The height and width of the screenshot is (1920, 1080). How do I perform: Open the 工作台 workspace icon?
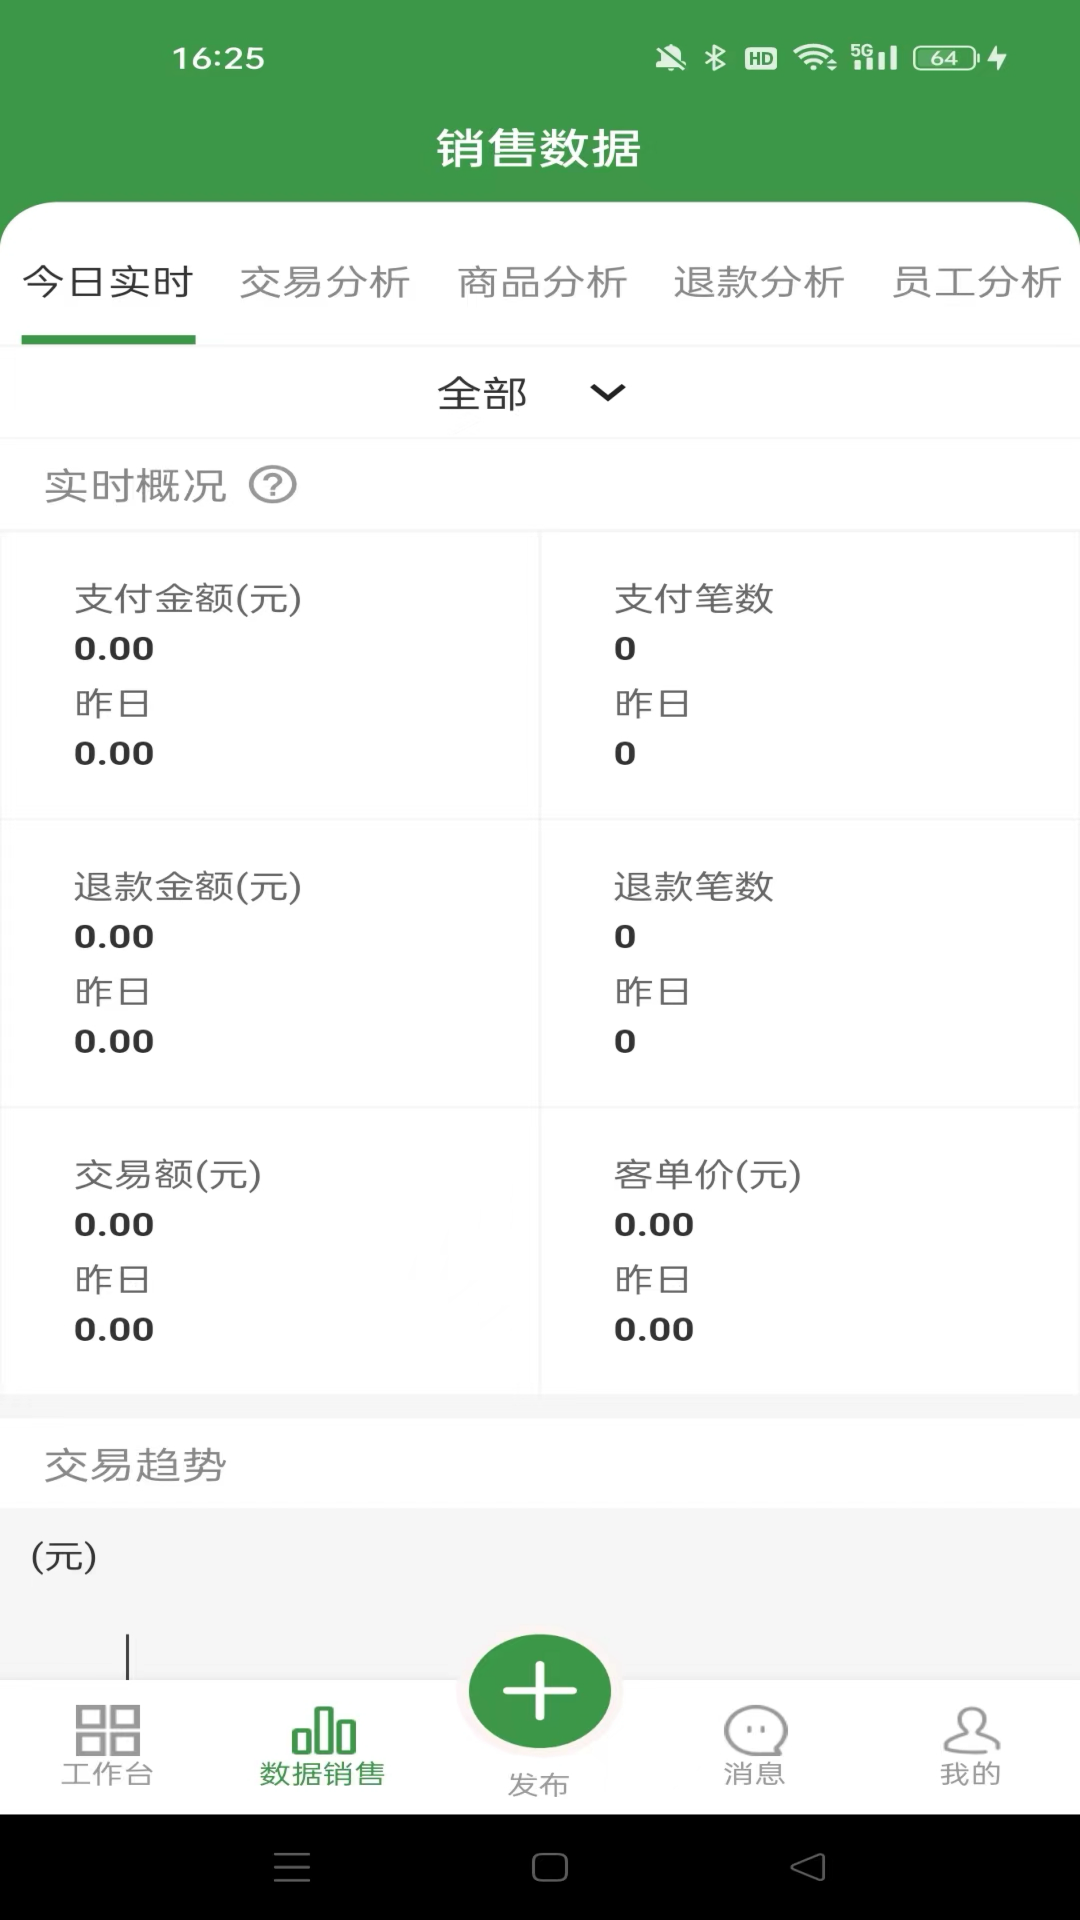click(x=108, y=1740)
